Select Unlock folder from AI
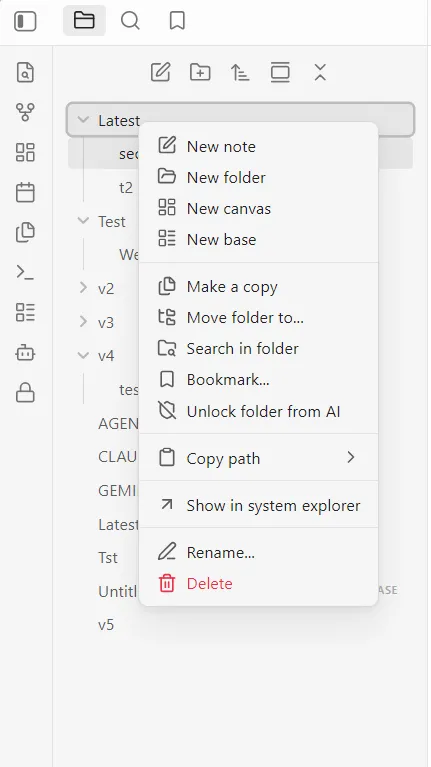 [x=258, y=411]
